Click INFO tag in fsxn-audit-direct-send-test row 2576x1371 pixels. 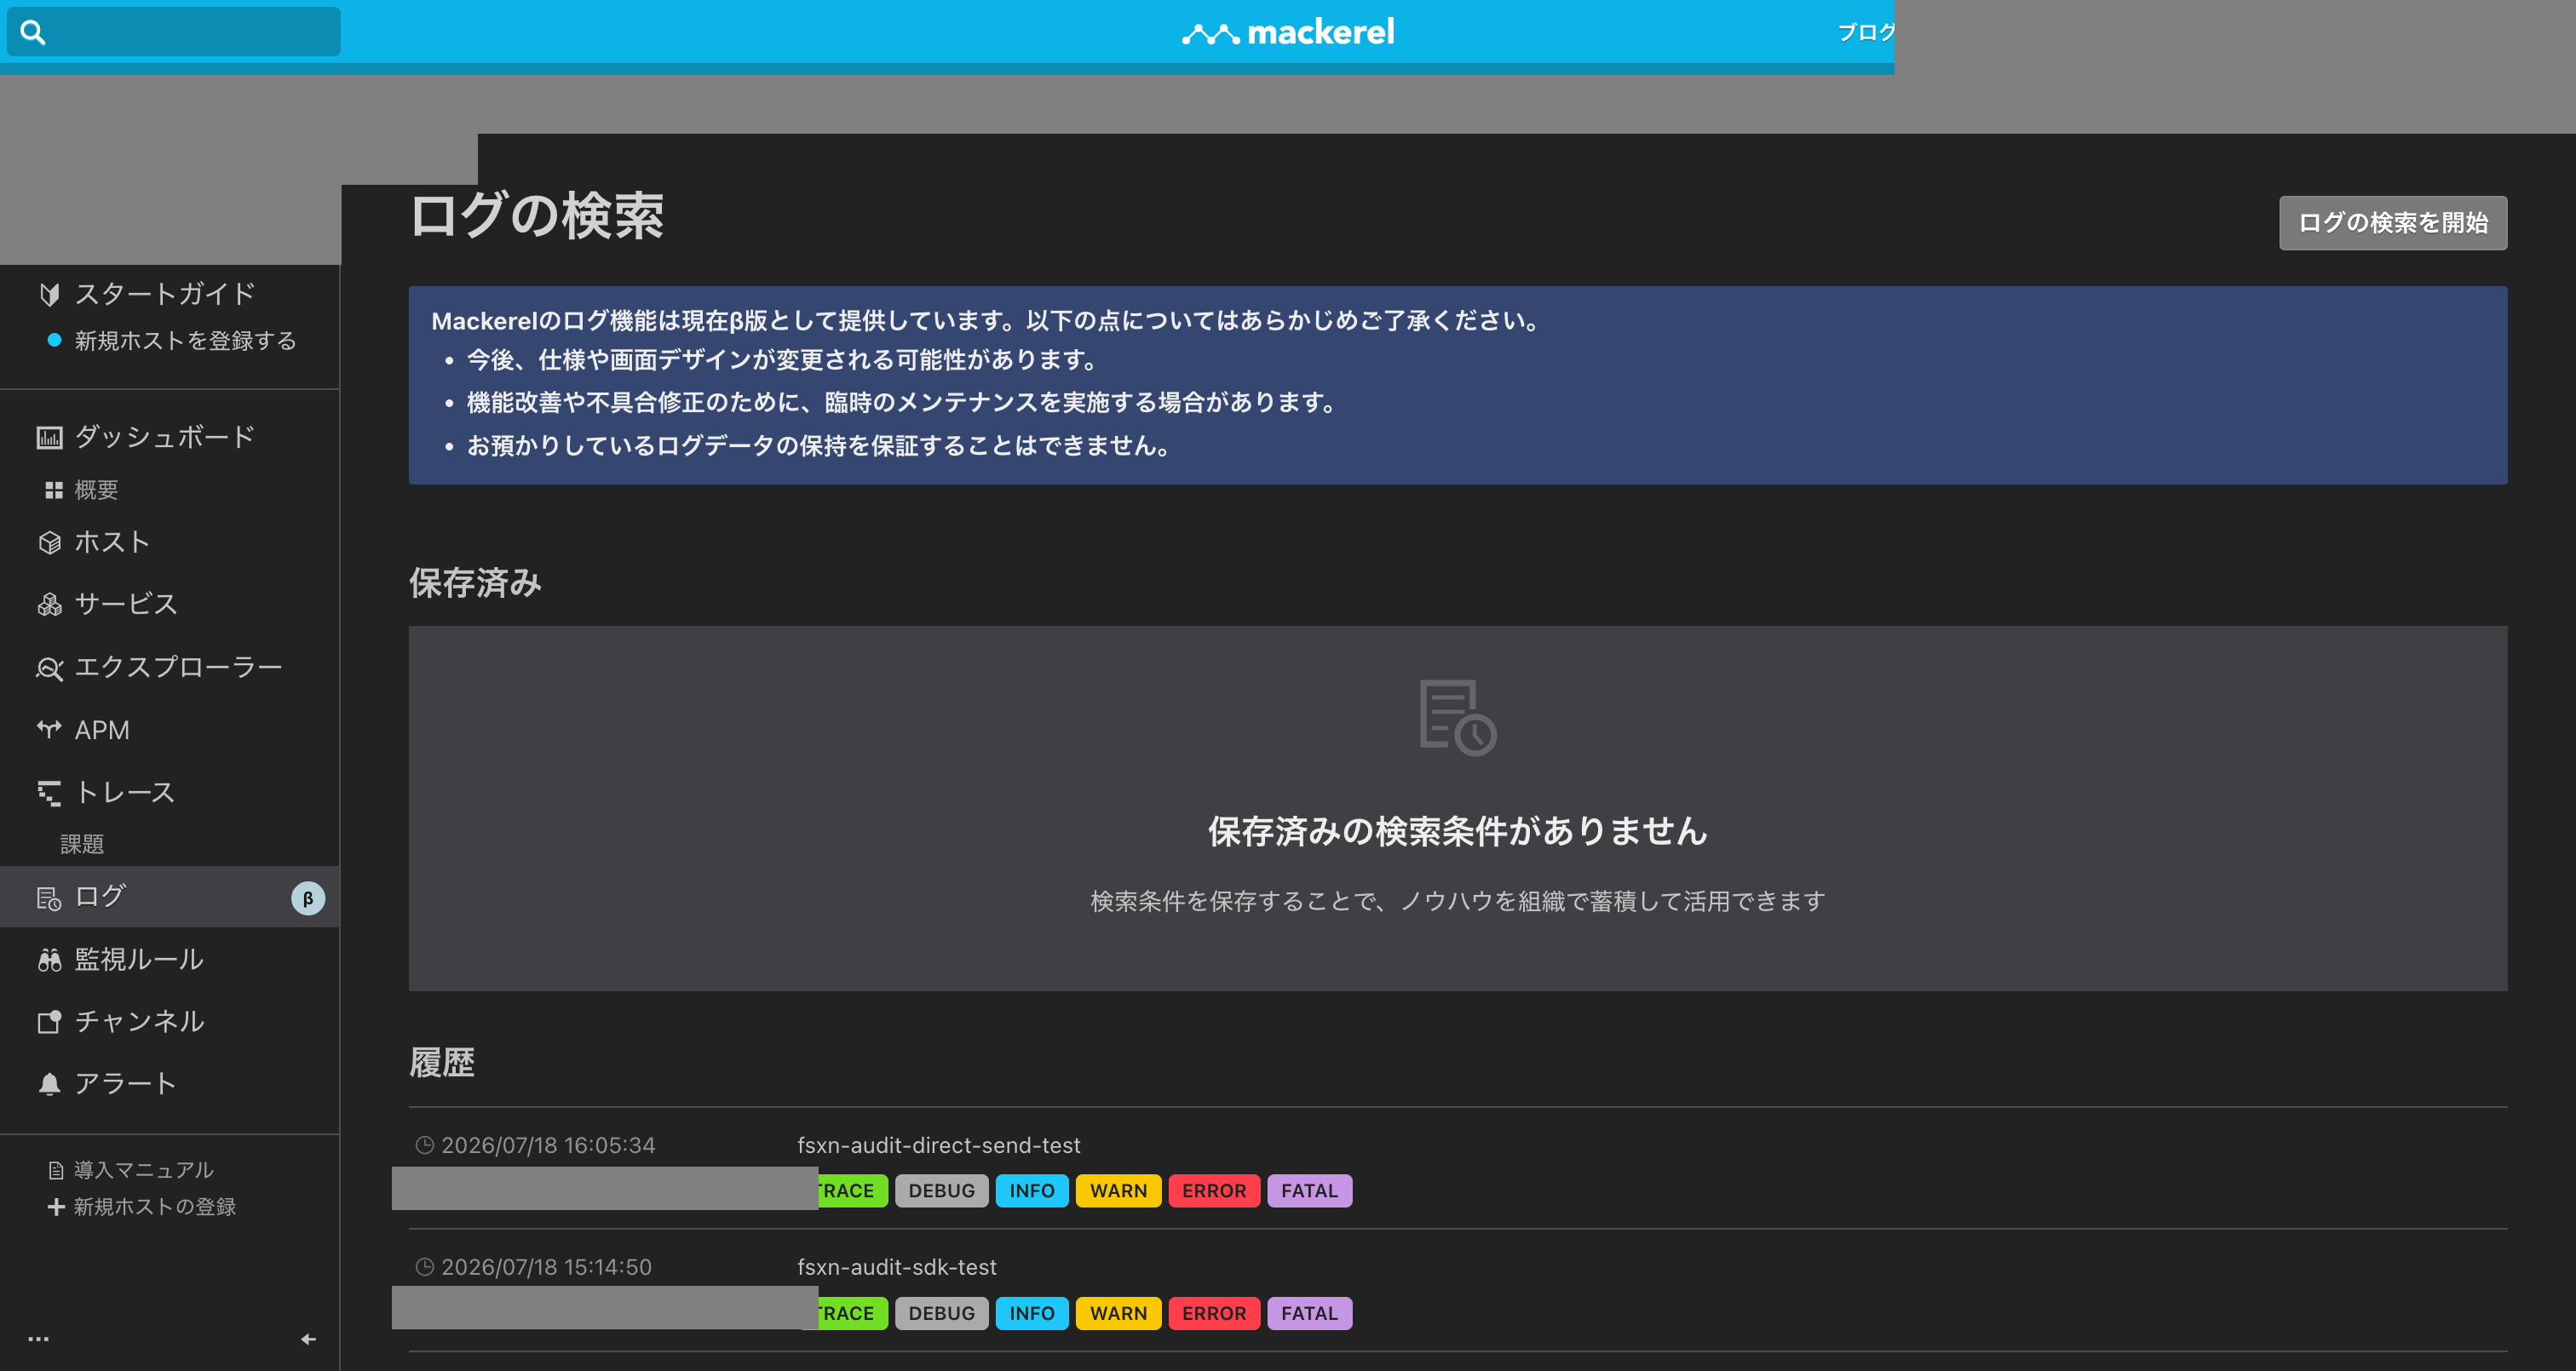click(1031, 1191)
